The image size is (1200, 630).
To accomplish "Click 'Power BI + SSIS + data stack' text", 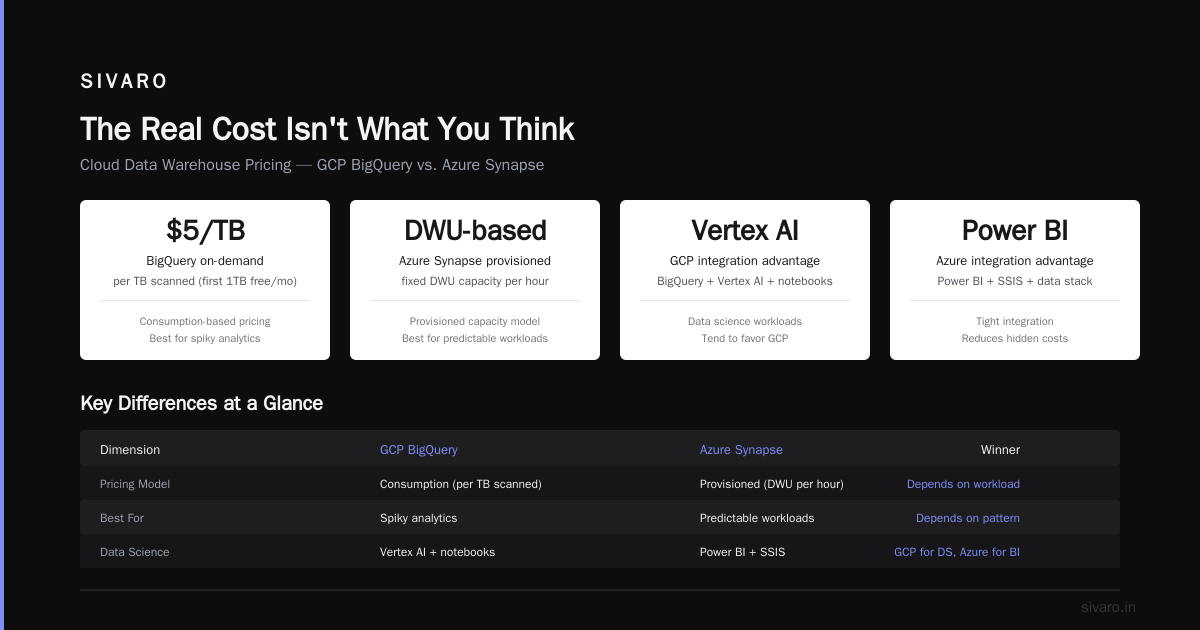I will pos(1015,281).
